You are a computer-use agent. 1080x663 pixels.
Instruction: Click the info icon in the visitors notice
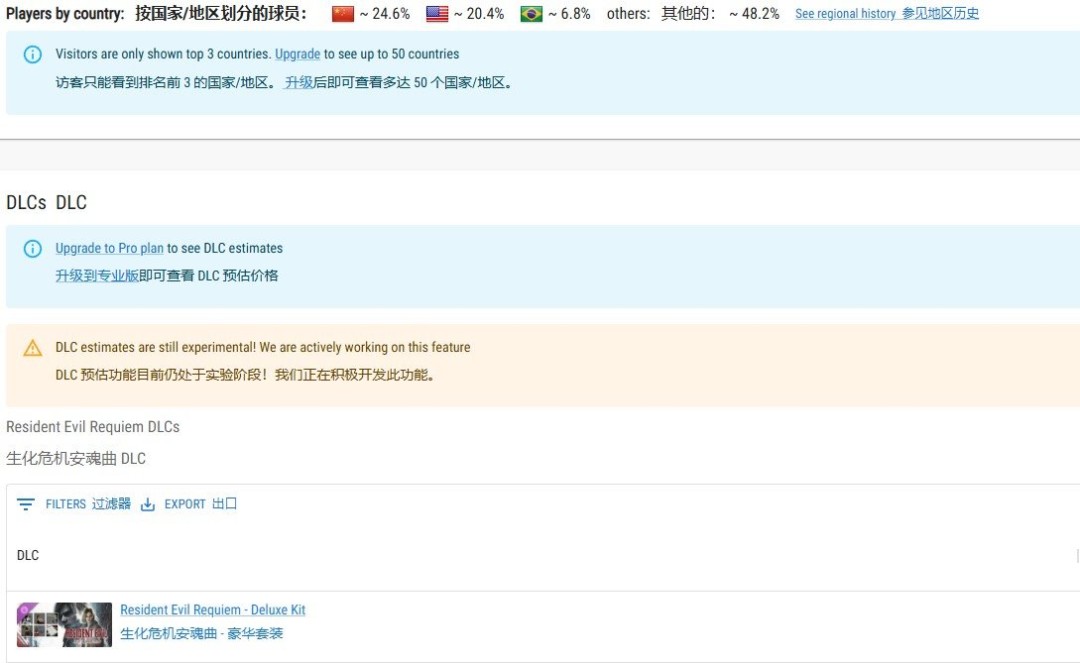[31, 54]
